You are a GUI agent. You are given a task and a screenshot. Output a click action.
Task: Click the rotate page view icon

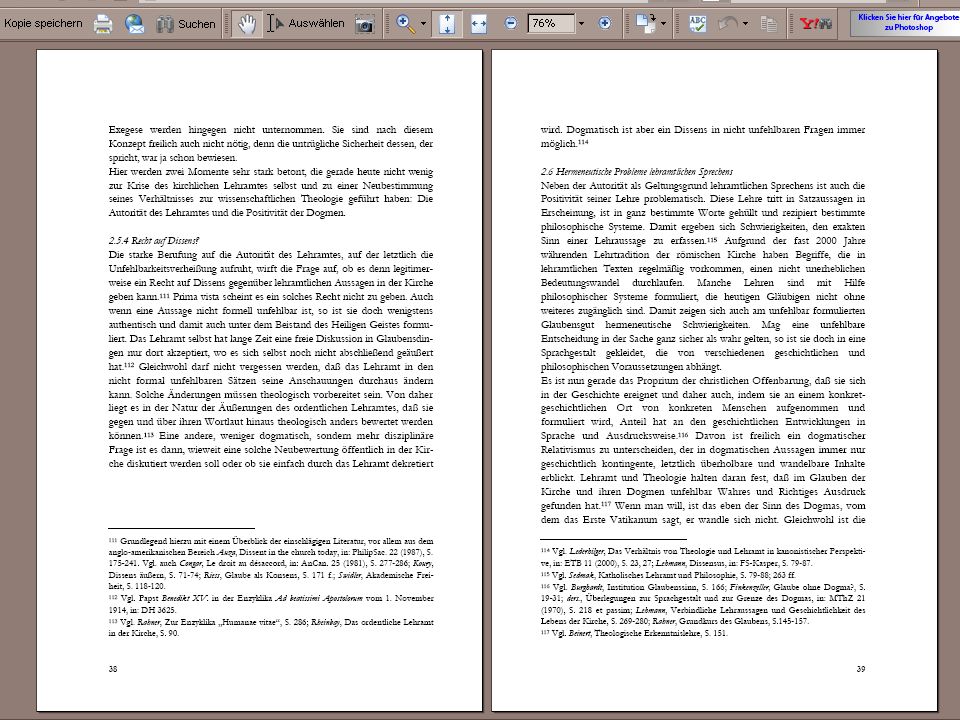645,24
